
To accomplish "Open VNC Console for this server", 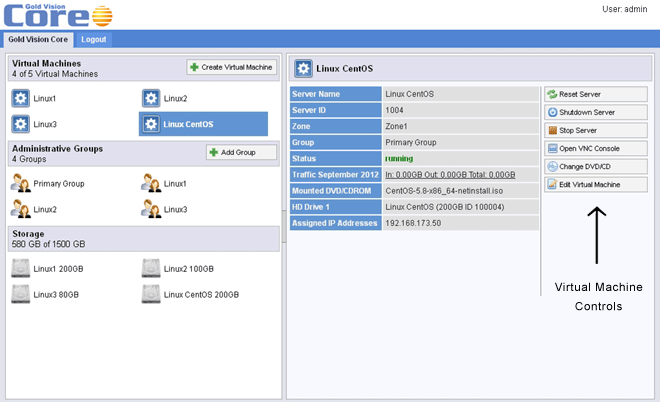I will click(595, 148).
